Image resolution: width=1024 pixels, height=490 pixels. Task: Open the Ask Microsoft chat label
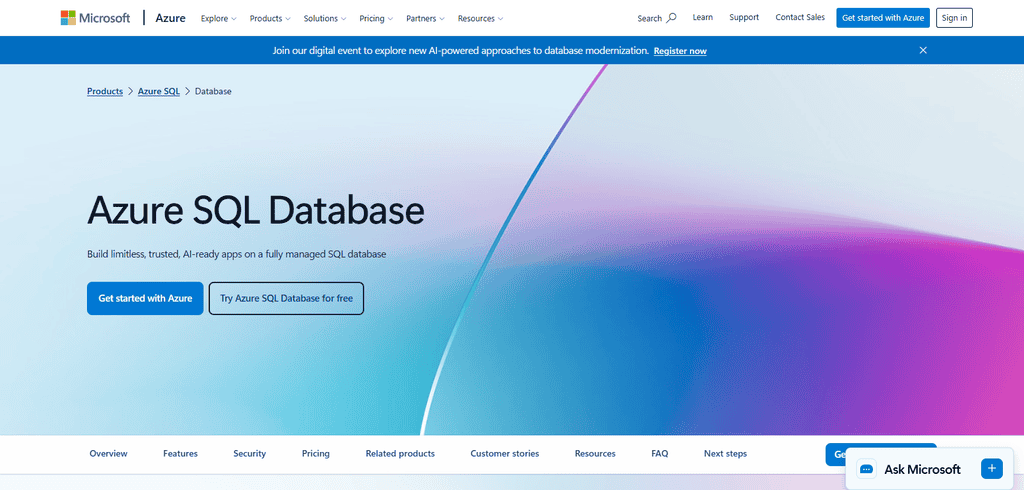(922, 469)
